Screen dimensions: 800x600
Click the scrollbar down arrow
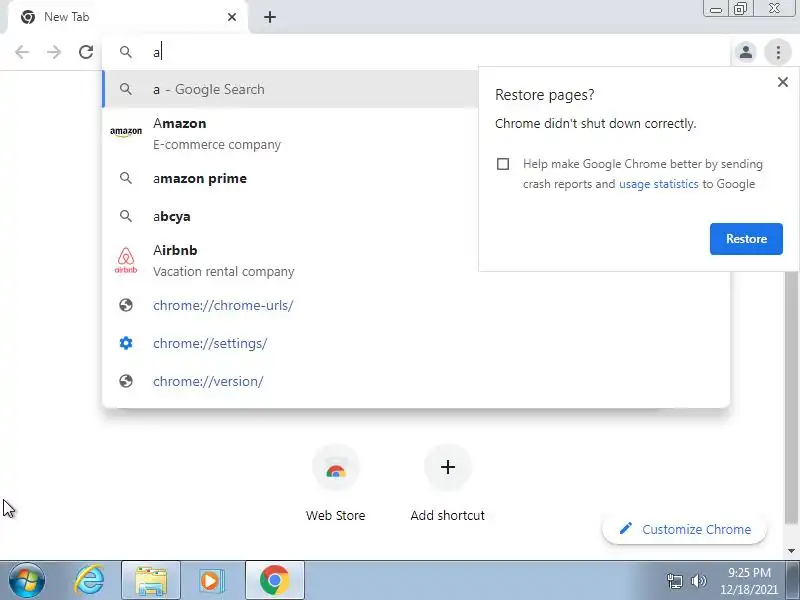(x=791, y=551)
